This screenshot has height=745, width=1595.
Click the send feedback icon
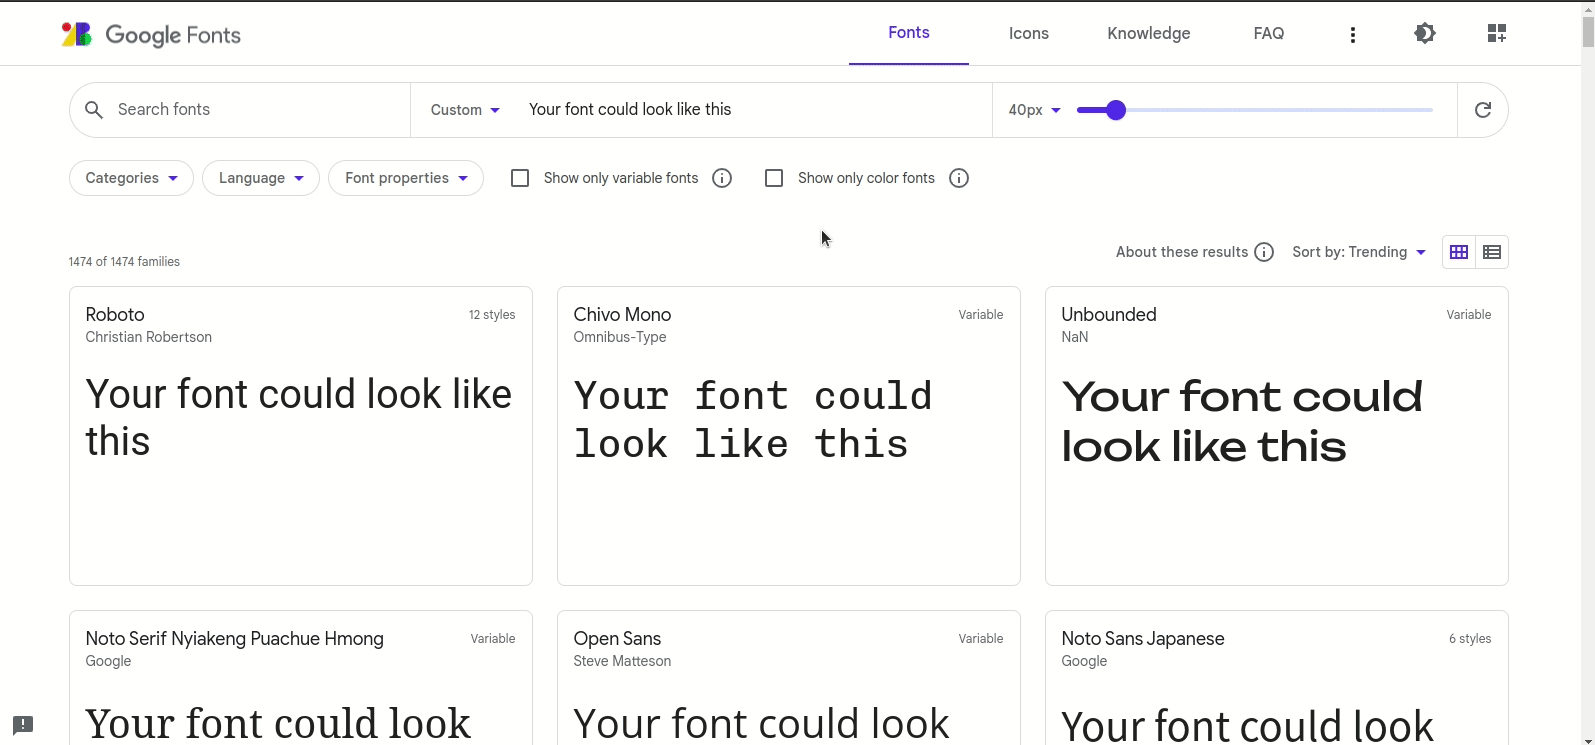point(23,725)
